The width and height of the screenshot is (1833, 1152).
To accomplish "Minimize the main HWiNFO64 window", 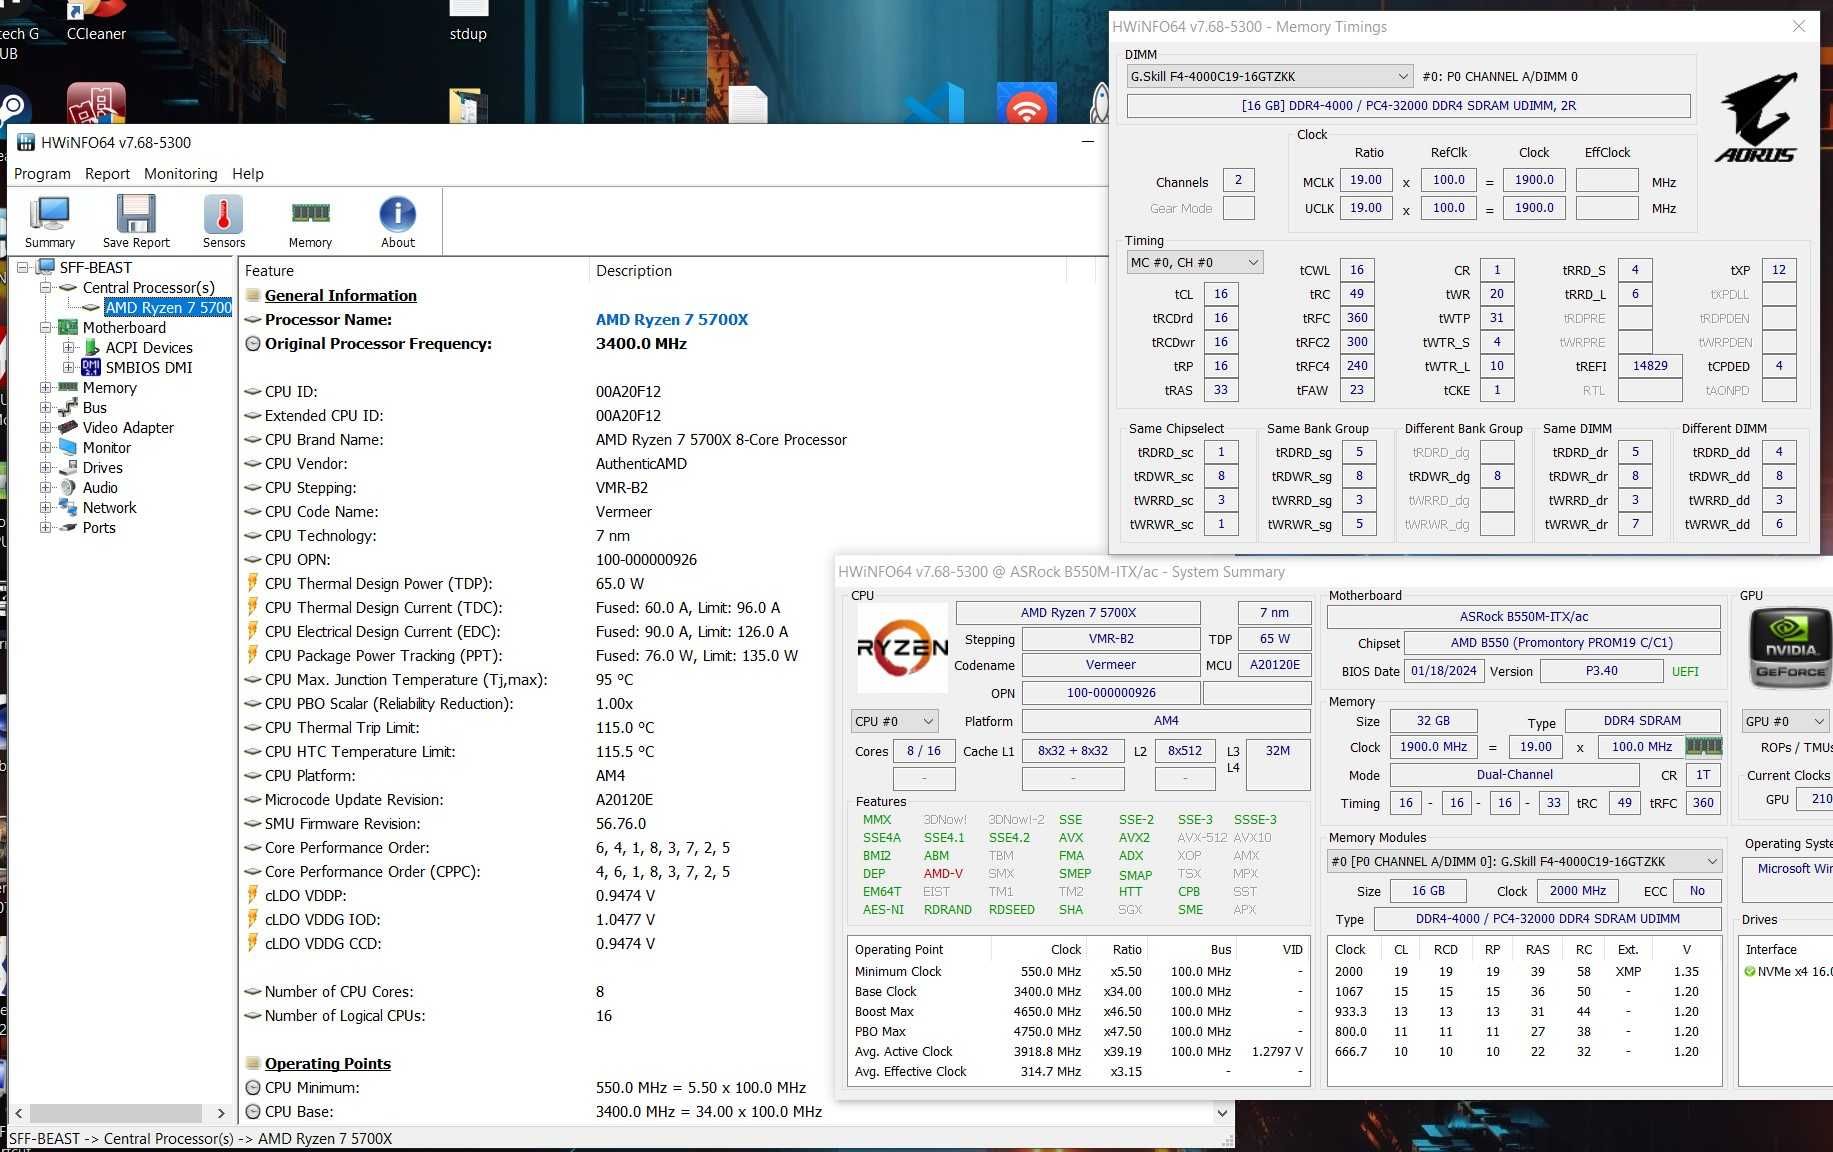I will (1088, 142).
